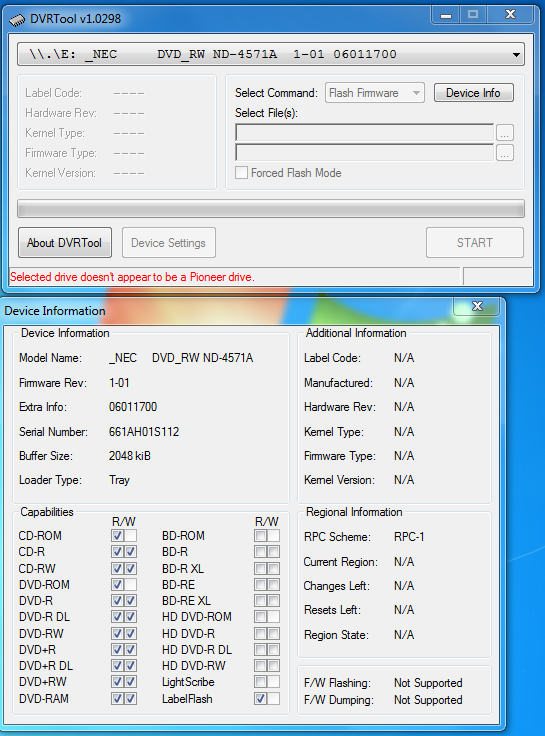Click the Changes Left label
Viewport: 545px width, 736px height.
pyautogui.click(x=337, y=586)
